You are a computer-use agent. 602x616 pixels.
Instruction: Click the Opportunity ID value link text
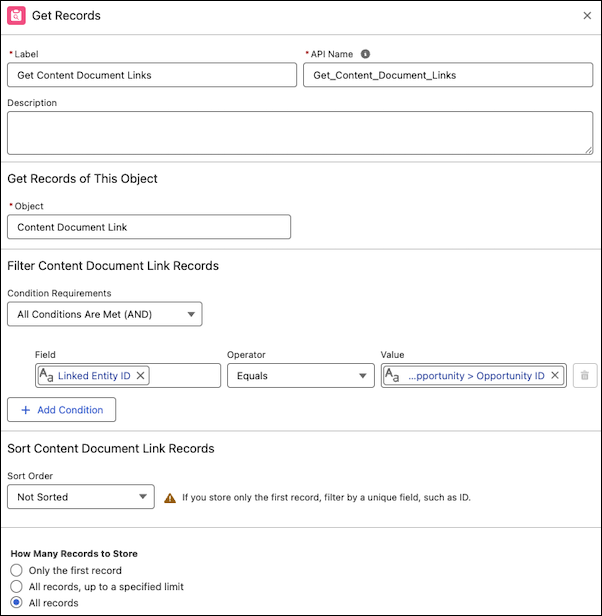click(x=475, y=376)
